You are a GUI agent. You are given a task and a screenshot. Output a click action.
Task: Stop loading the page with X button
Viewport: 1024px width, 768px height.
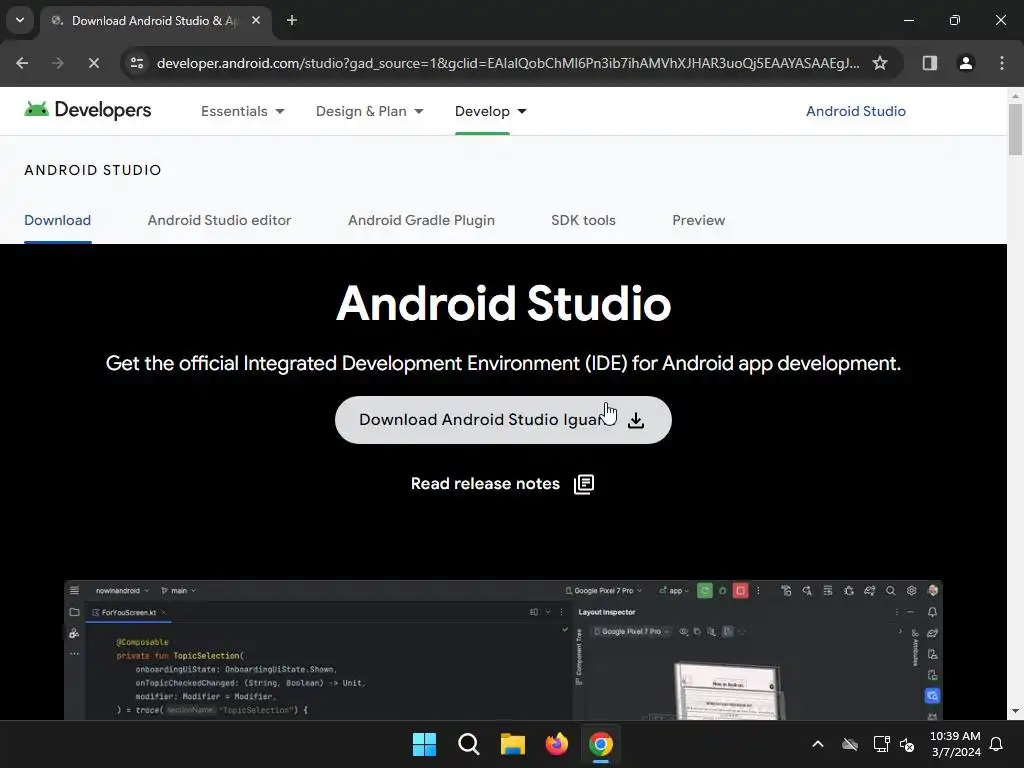point(93,63)
